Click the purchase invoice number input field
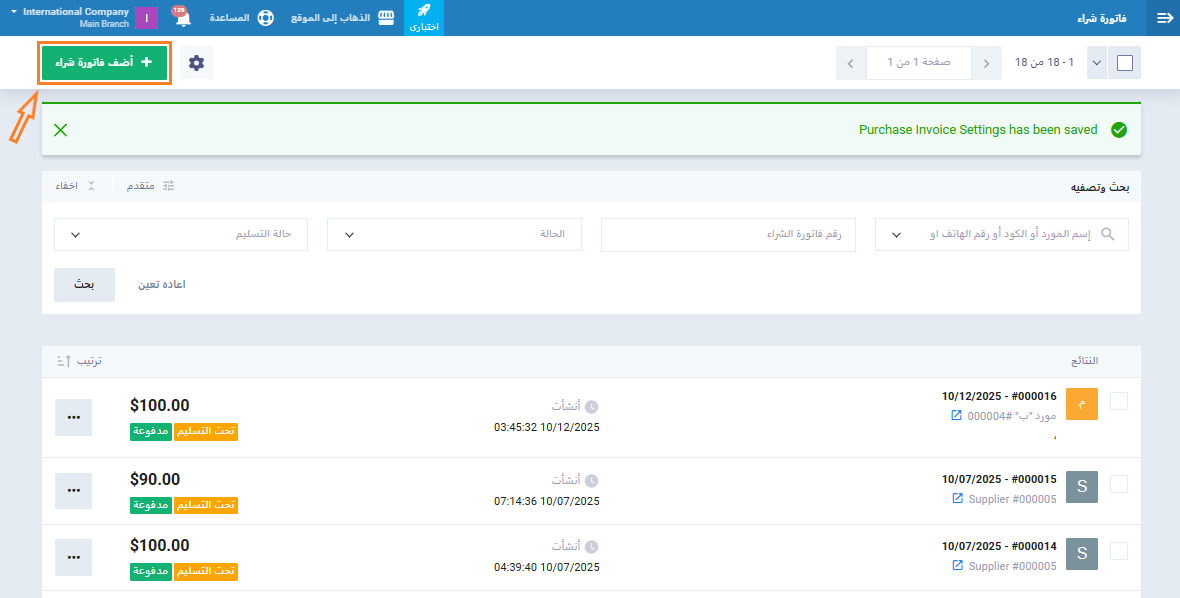 tap(728, 235)
